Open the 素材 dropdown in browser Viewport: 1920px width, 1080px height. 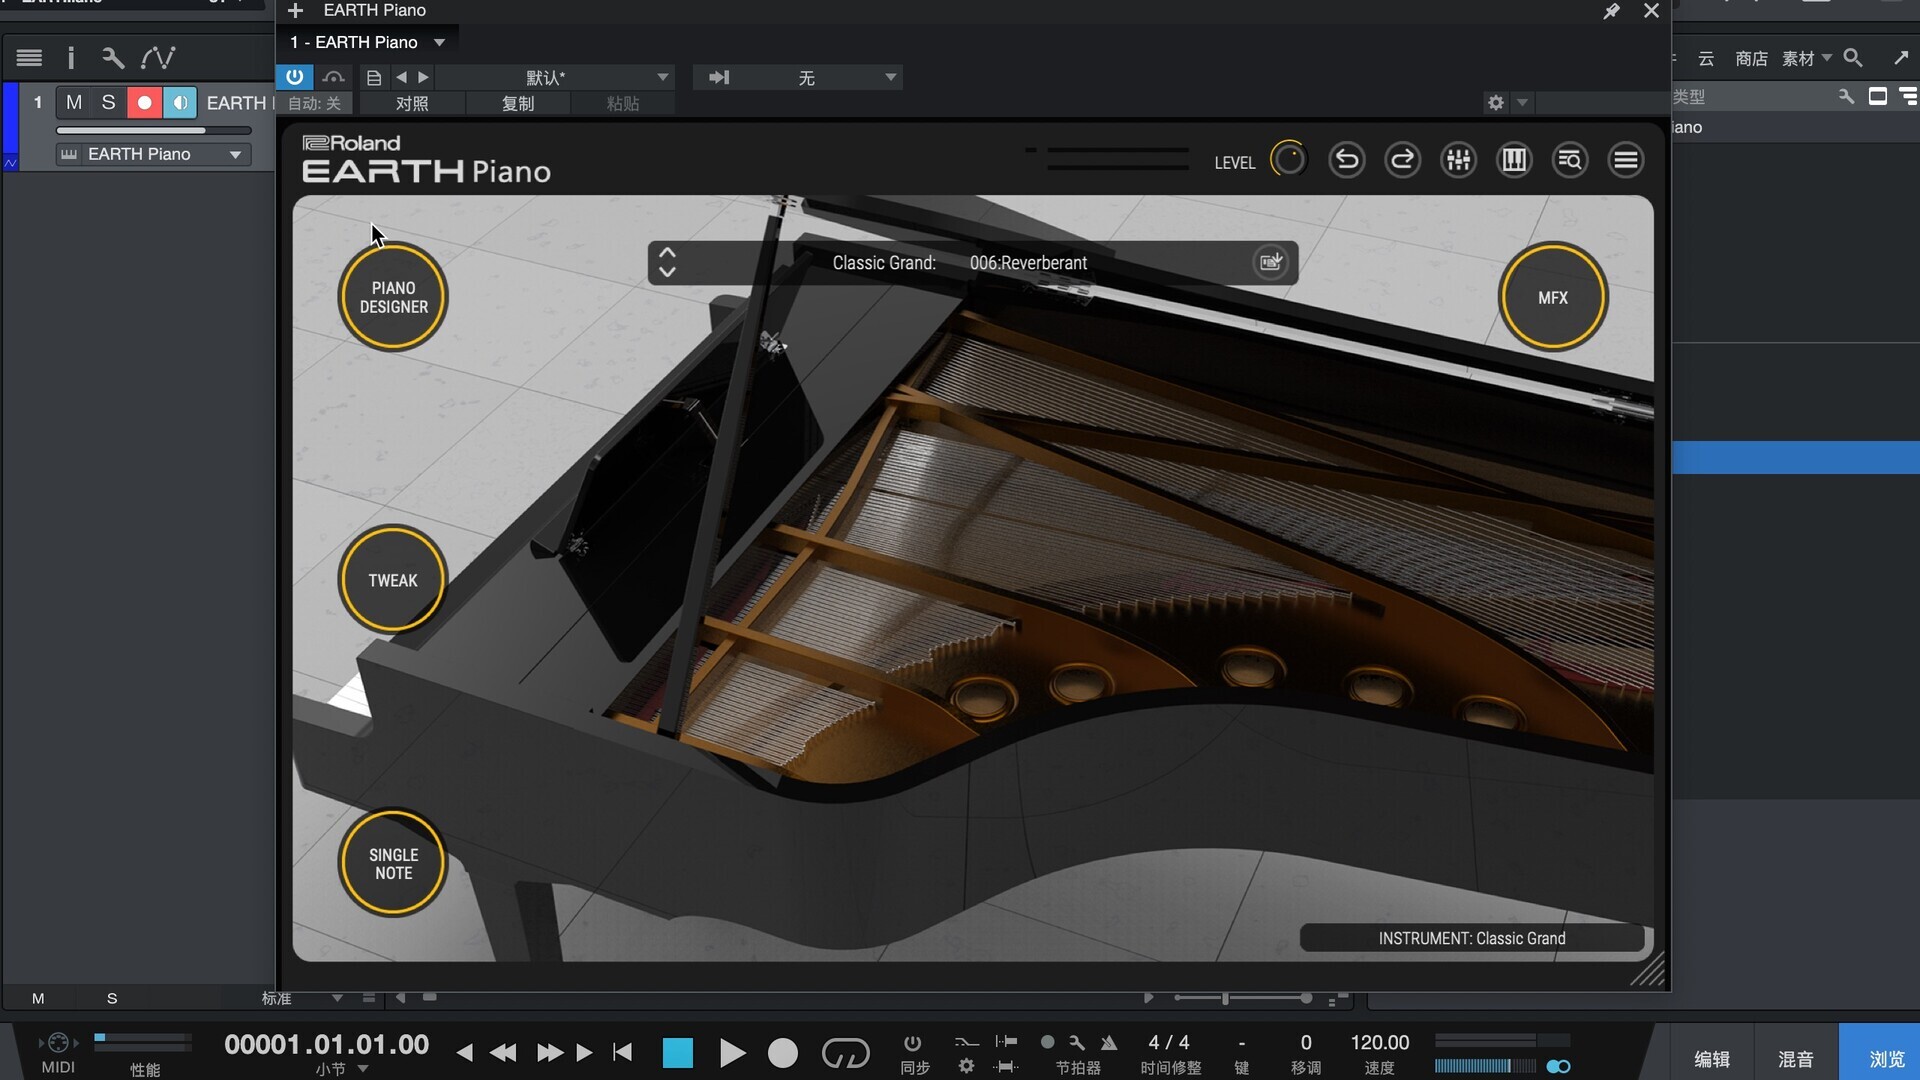1807,58
